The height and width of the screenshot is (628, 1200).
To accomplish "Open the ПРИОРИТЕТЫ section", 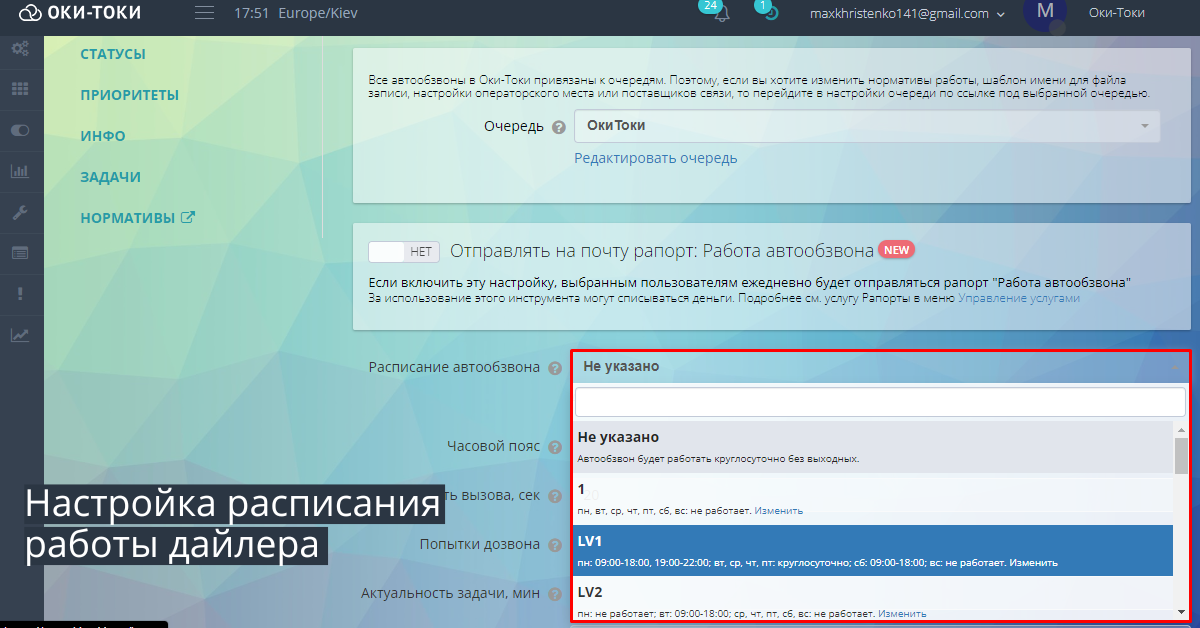I will [130, 95].
